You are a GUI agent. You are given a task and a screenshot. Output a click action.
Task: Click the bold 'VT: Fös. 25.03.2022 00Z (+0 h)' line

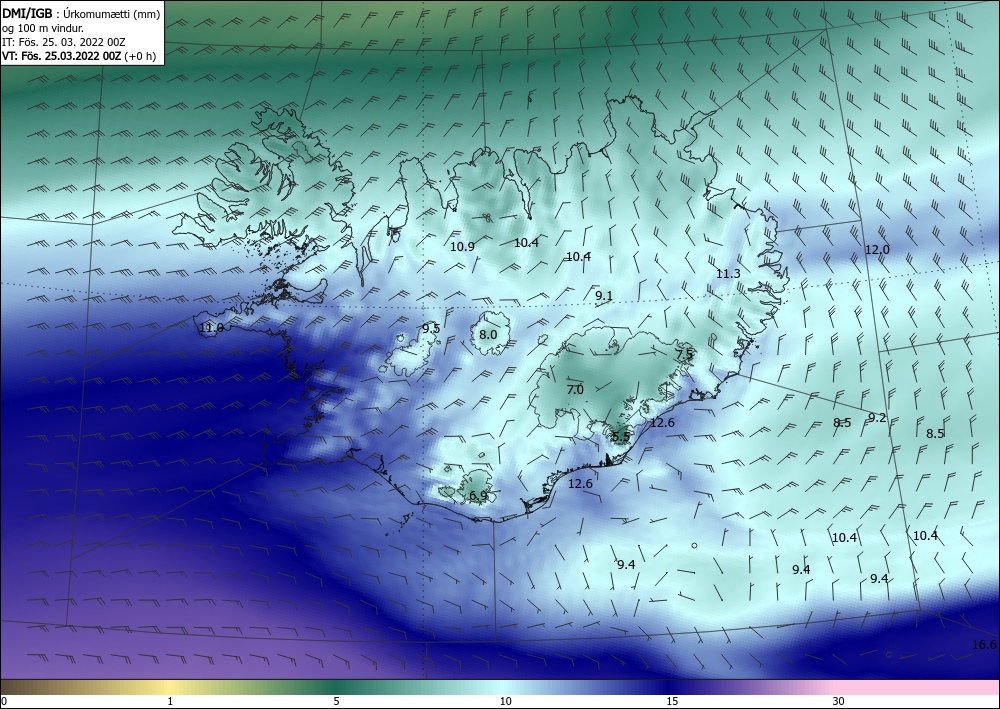coord(79,55)
